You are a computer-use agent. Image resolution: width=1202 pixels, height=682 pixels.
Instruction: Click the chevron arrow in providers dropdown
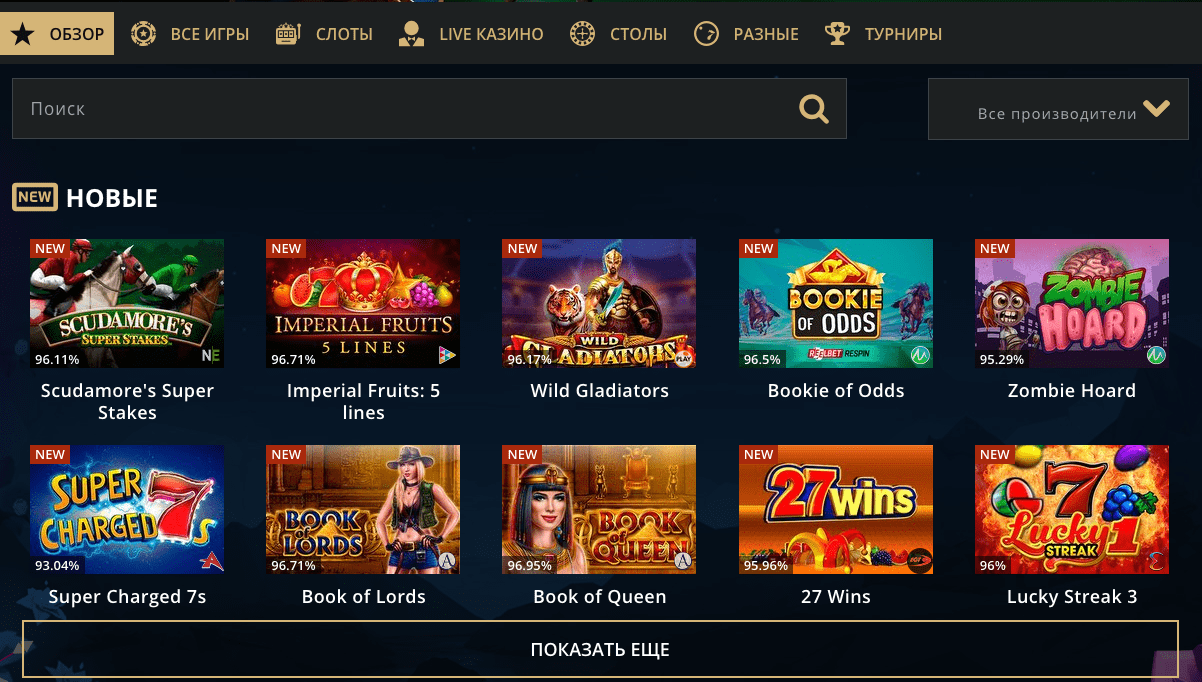[1157, 109]
